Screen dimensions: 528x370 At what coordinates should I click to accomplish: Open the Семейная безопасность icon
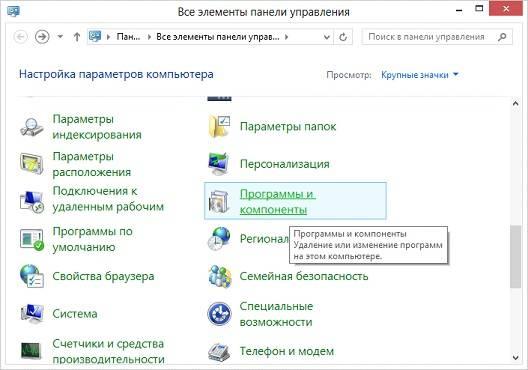tap(220, 276)
